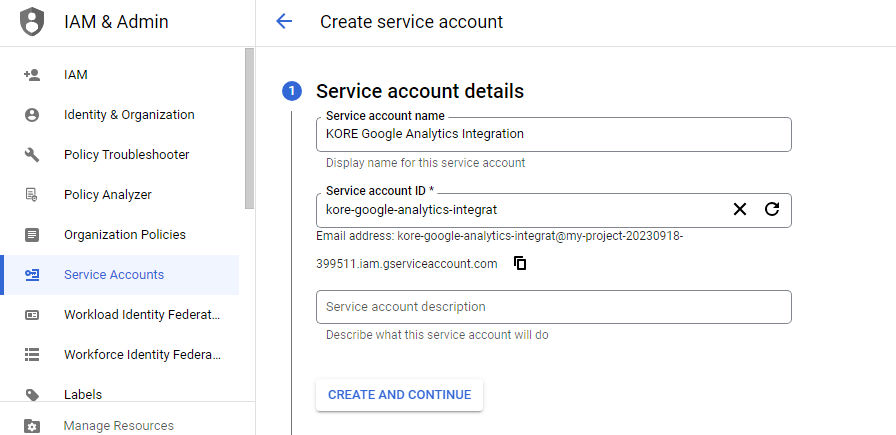Image resolution: width=896 pixels, height=435 pixels.
Task: Click the Policy Analyzer icon
Action: pos(32,195)
